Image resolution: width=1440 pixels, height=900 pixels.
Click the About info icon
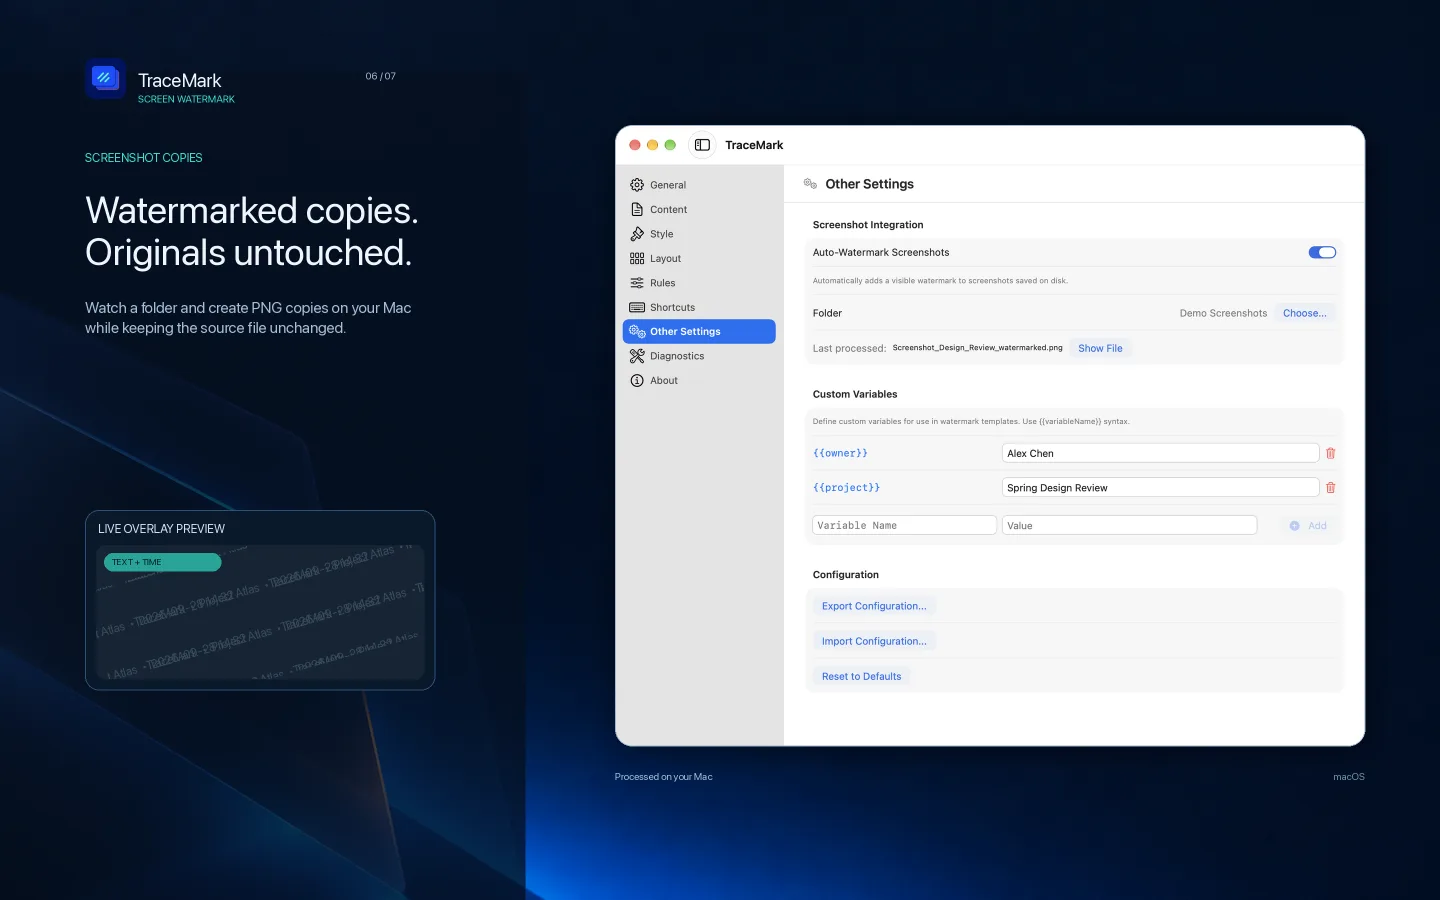point(637,380)
